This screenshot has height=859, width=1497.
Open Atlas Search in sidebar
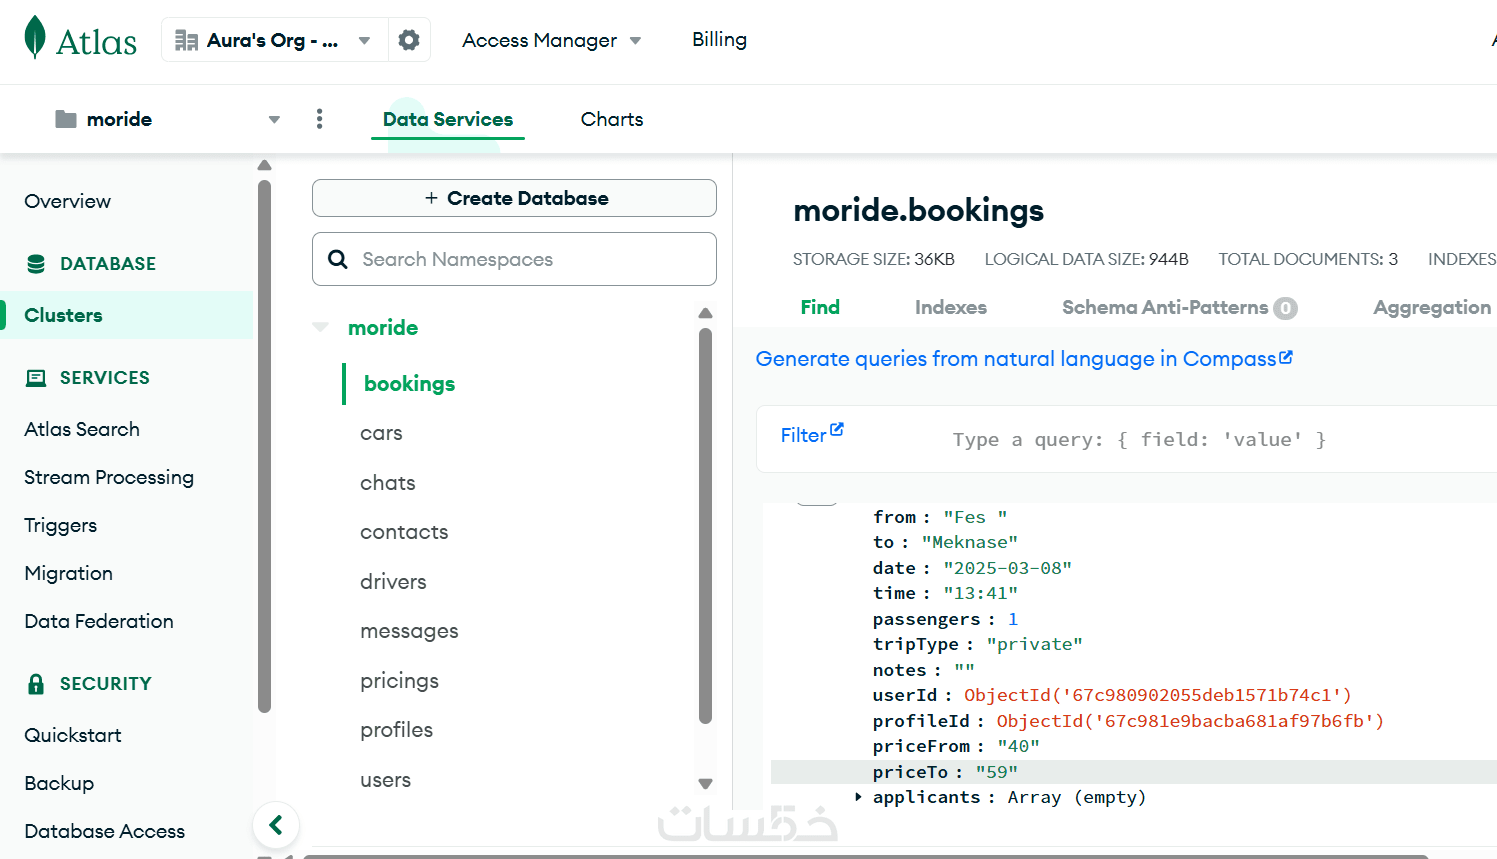coord(82,430)
